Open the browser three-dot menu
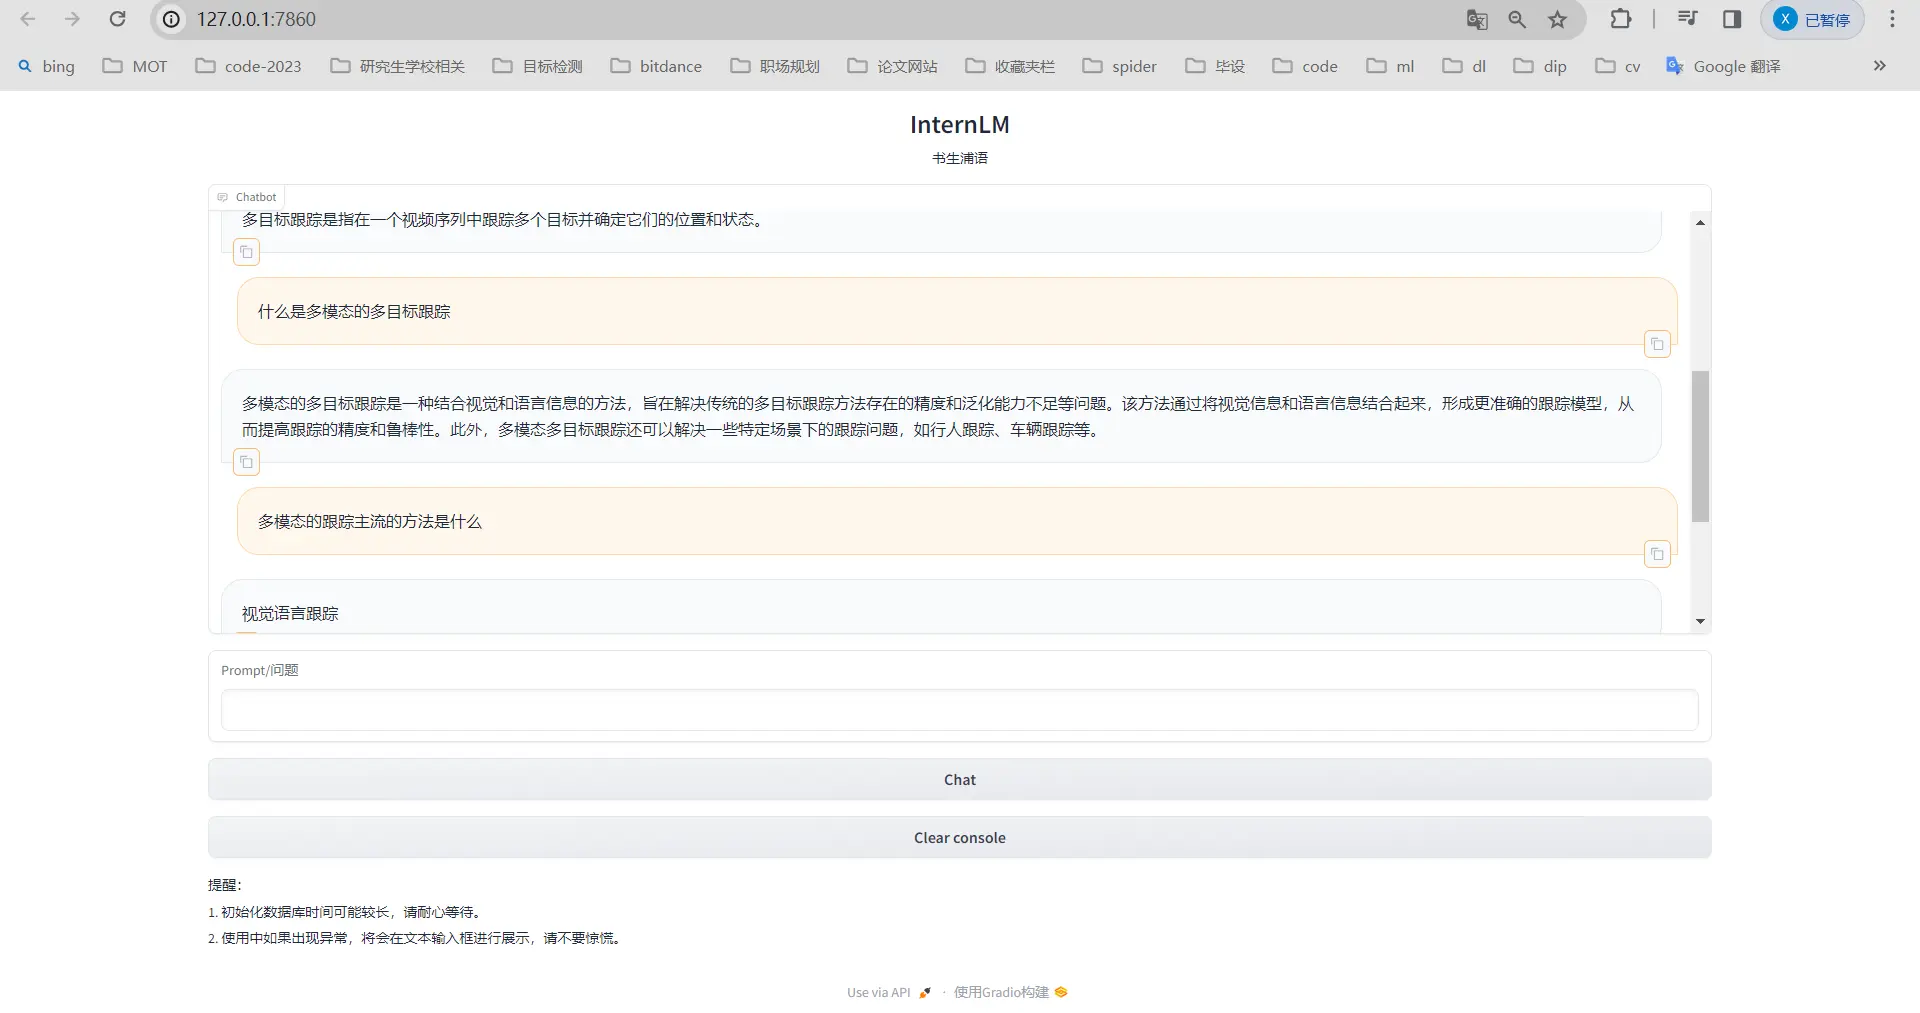 tap(1892, 19)
